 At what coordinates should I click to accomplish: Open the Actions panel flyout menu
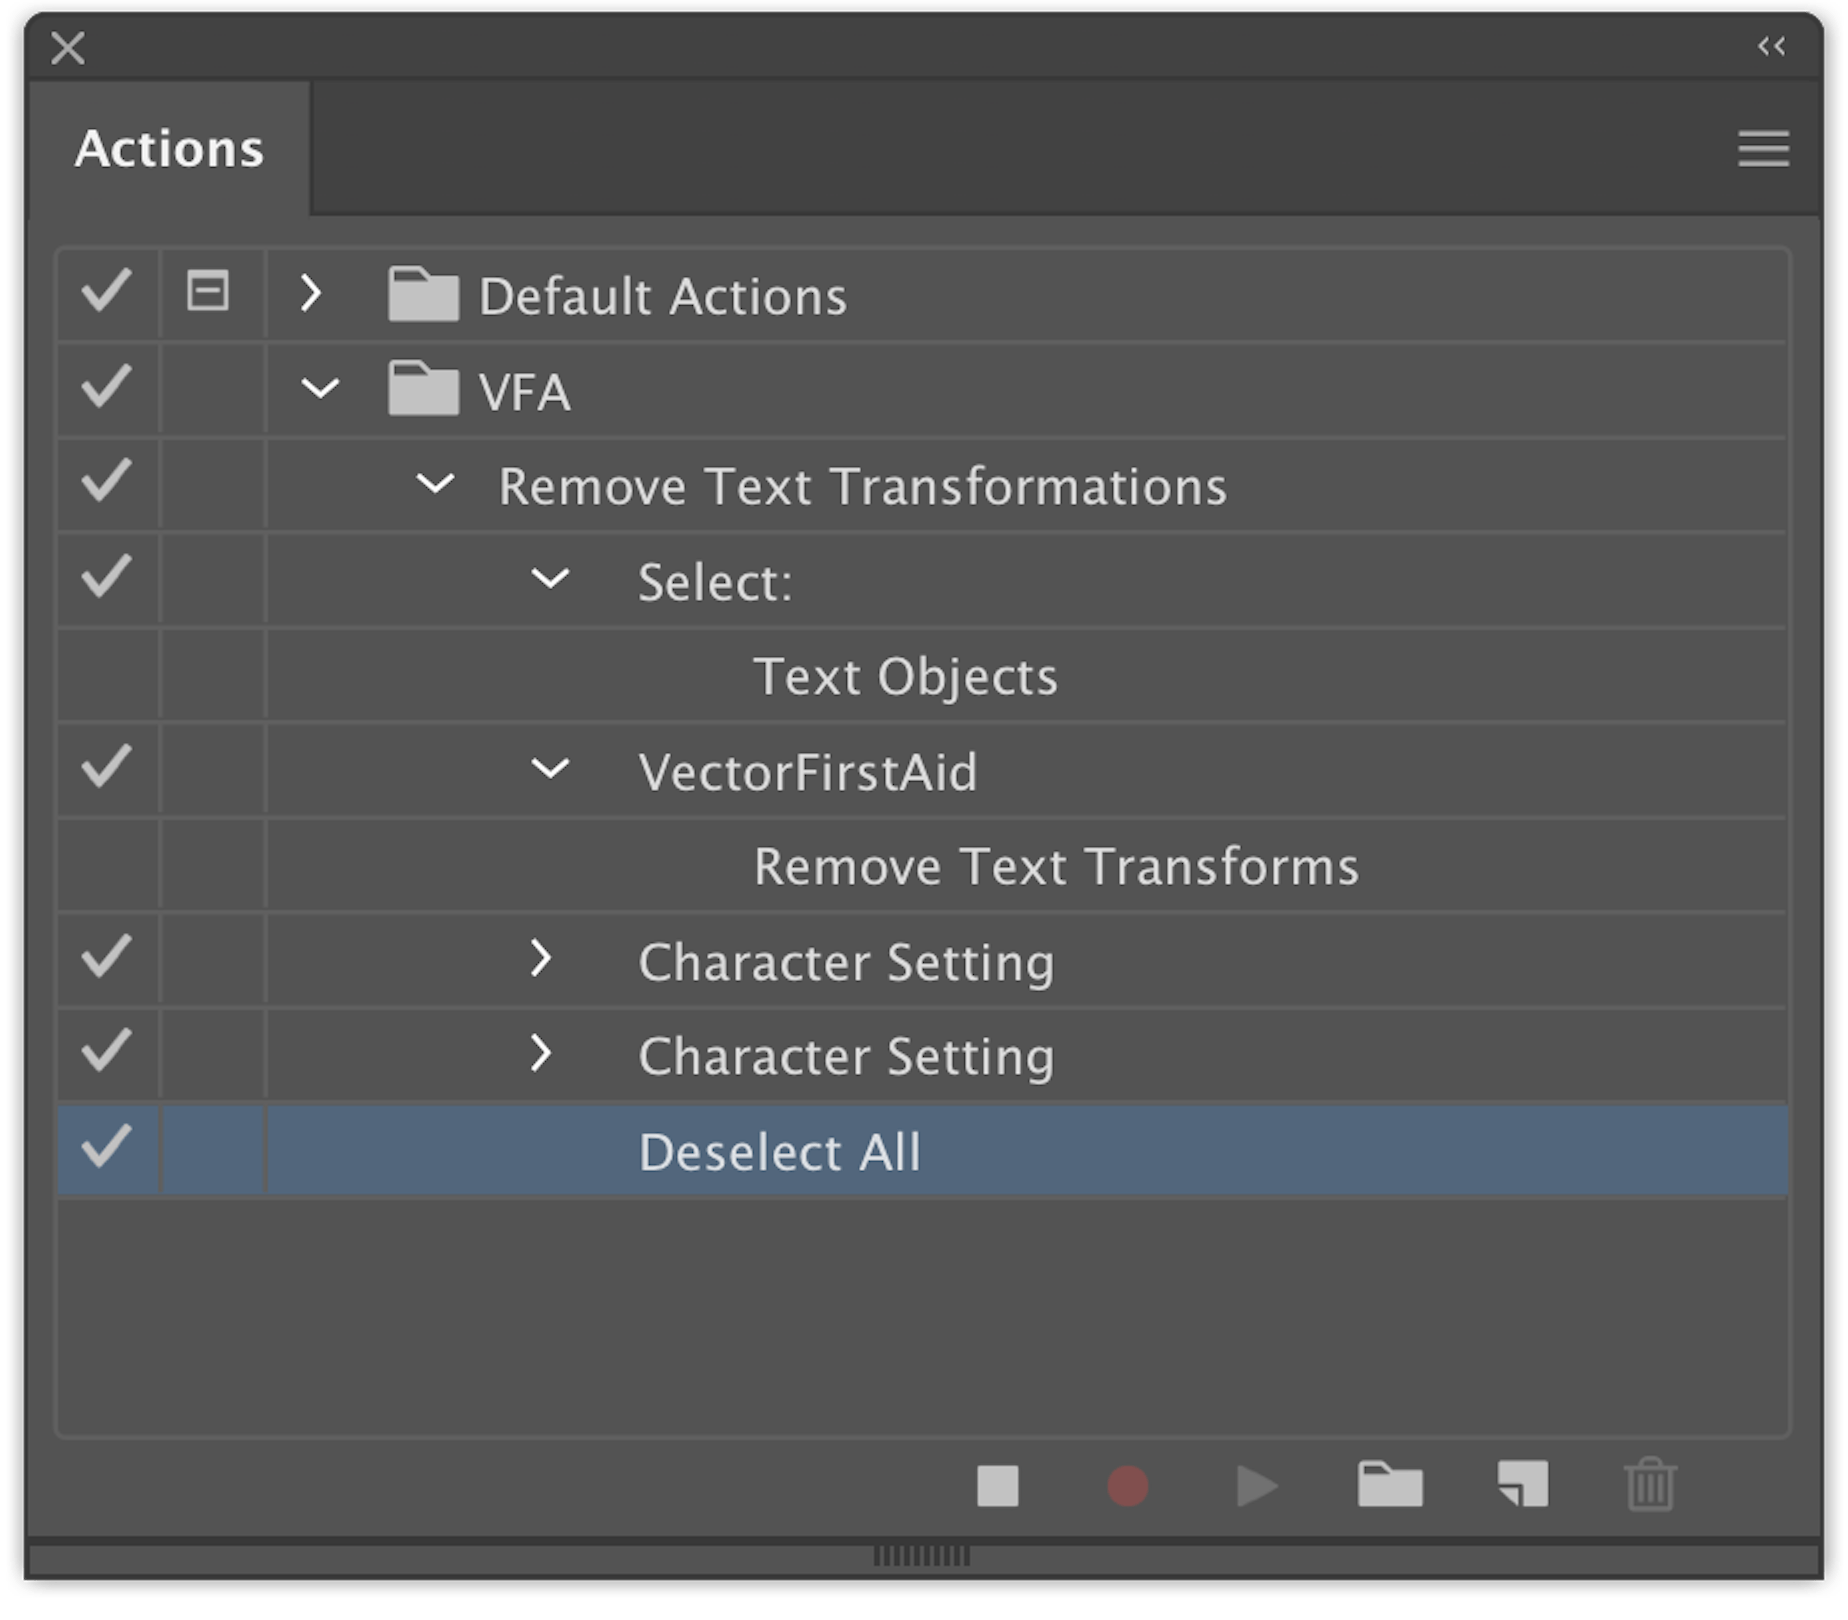click(x=1764, y=148)
